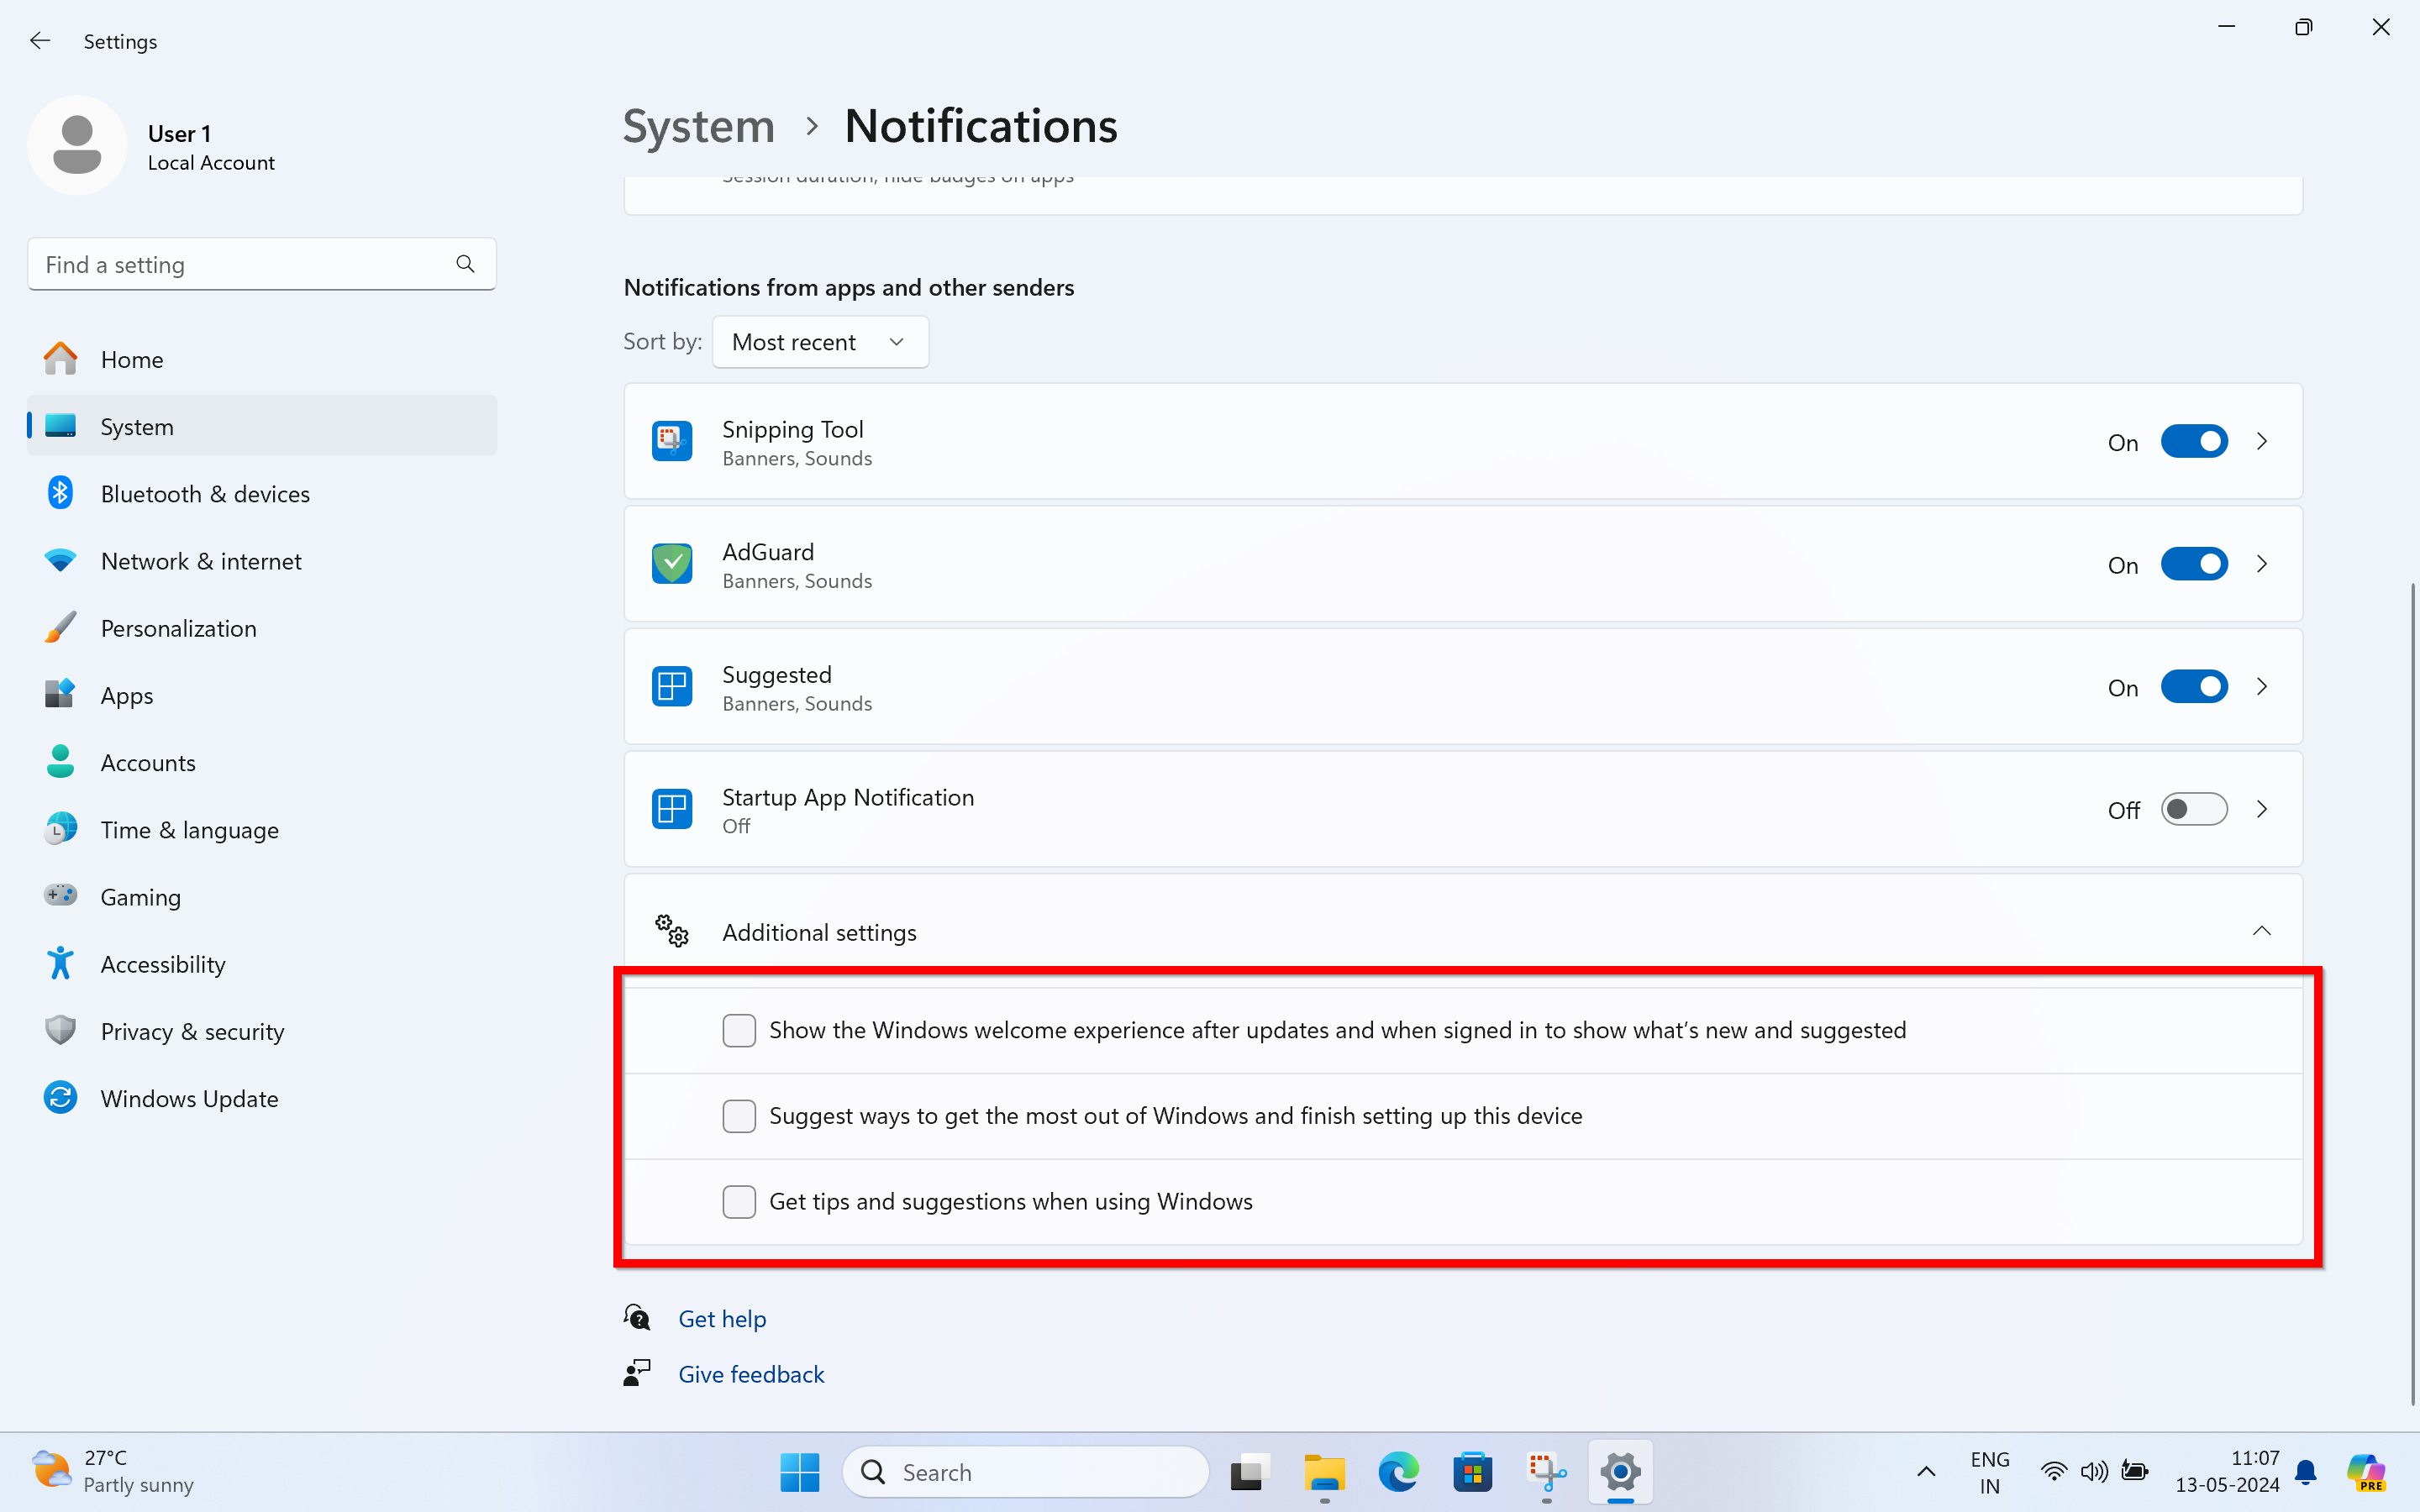Open Microsoft Store from the taskbar
Viewport: 2420px width, 1512px height.
1472,1472
